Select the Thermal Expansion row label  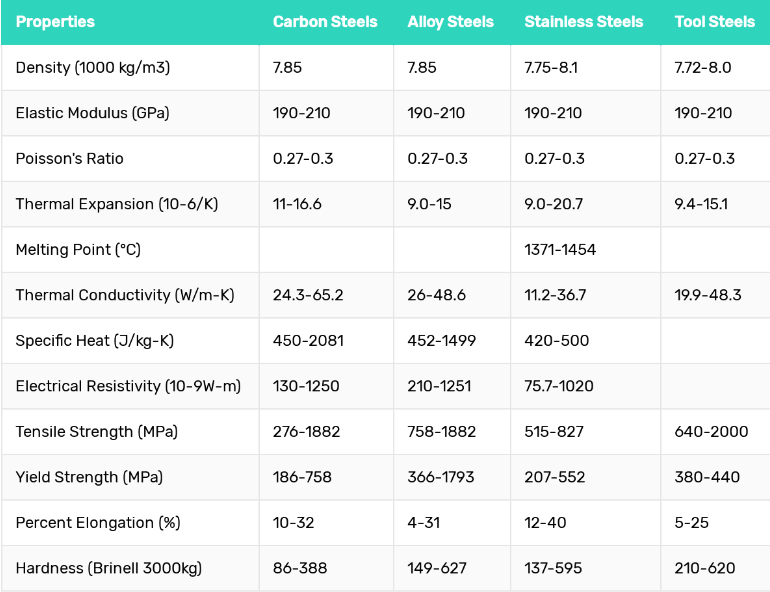point(116,204)
